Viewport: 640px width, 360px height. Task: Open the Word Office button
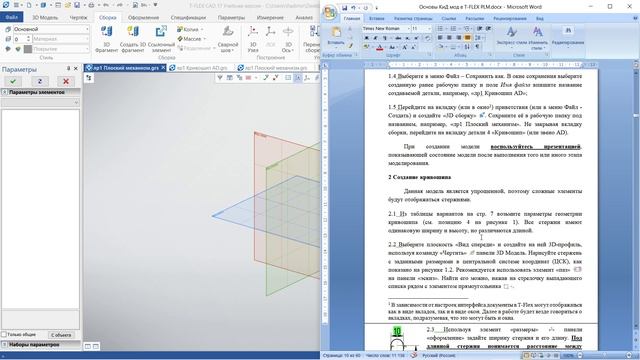(x=329, y=12)
